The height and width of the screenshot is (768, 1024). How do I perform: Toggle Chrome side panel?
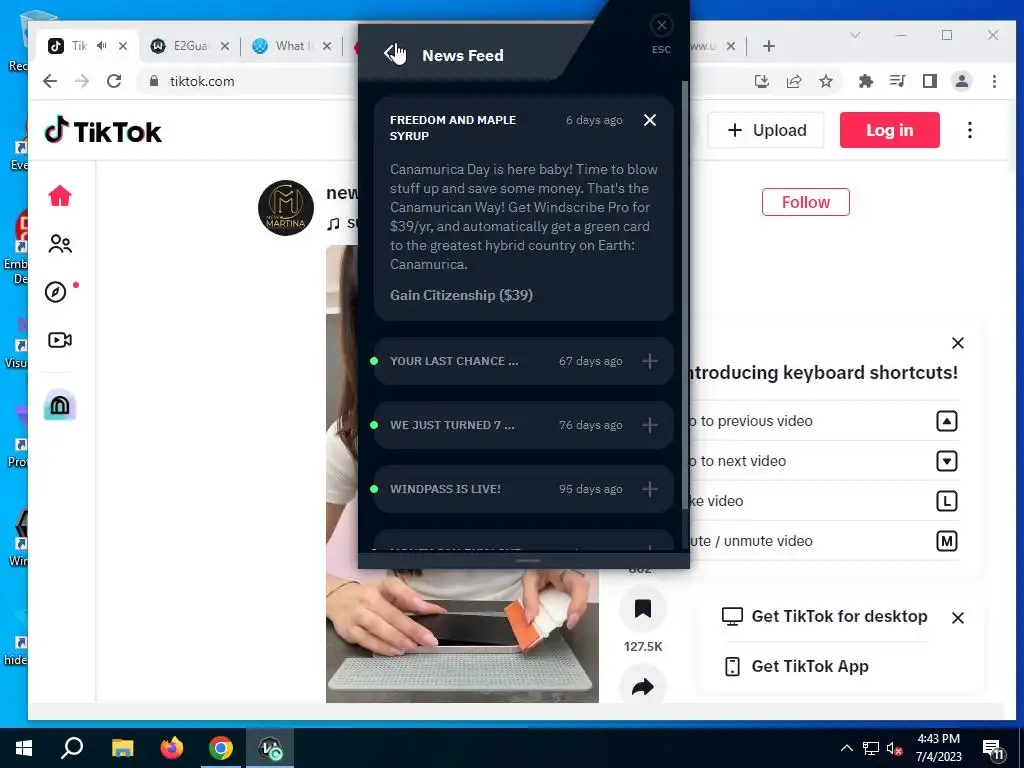929,81
